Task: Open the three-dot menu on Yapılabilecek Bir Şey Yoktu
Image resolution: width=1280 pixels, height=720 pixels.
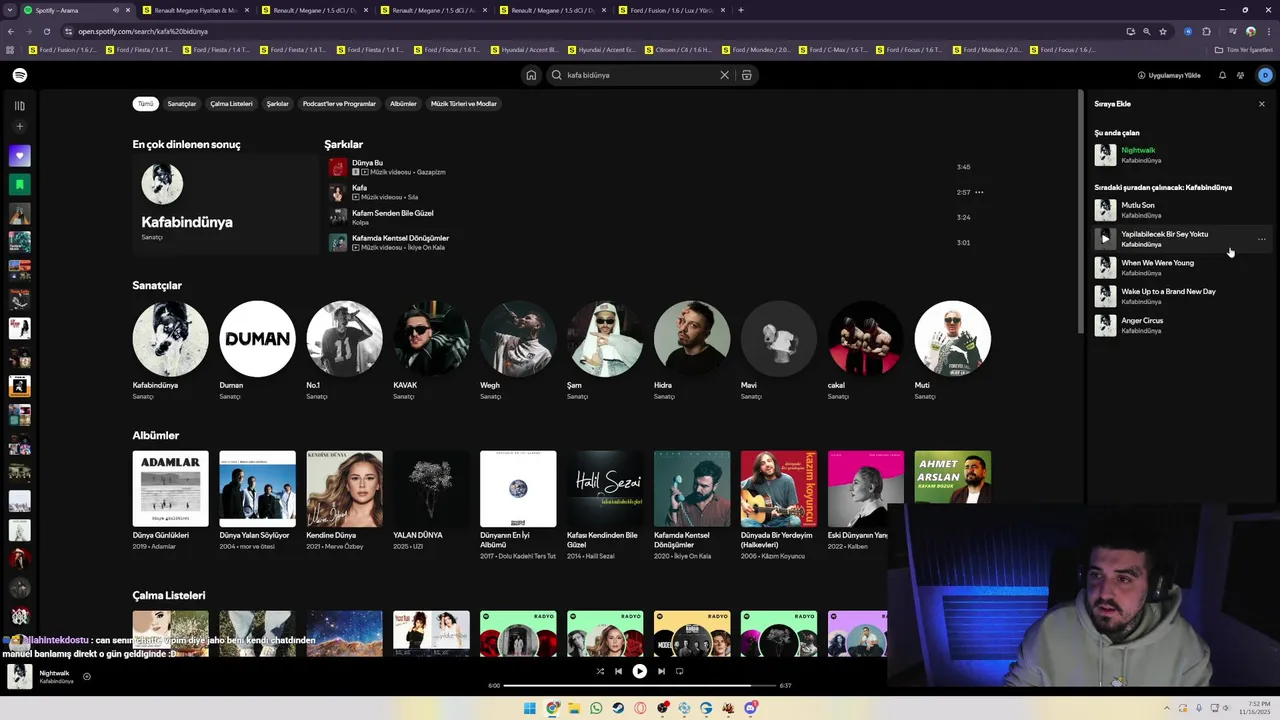Action: tap(1261, 239)
